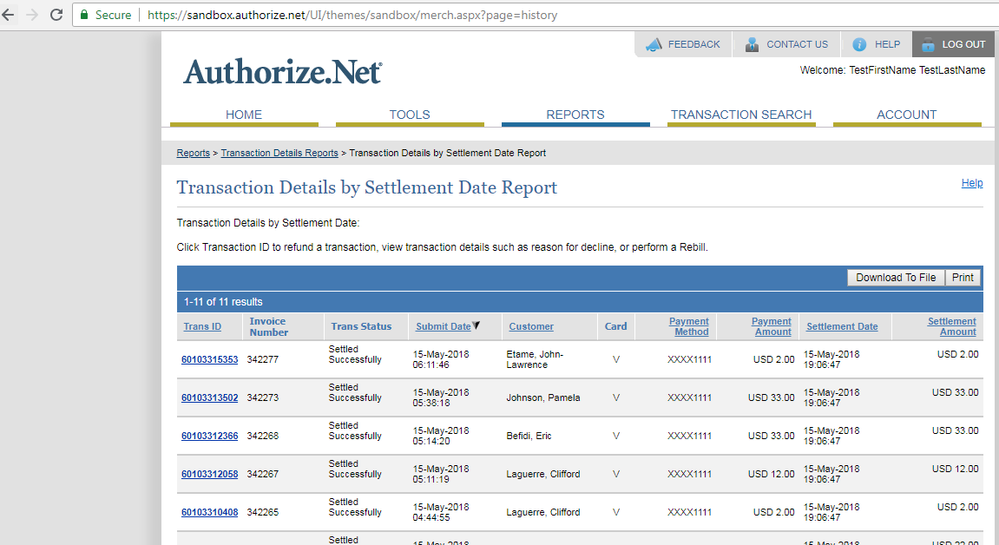The image size is (999, 545).
Task: Click the Help info icon
Action: [859, 45]
